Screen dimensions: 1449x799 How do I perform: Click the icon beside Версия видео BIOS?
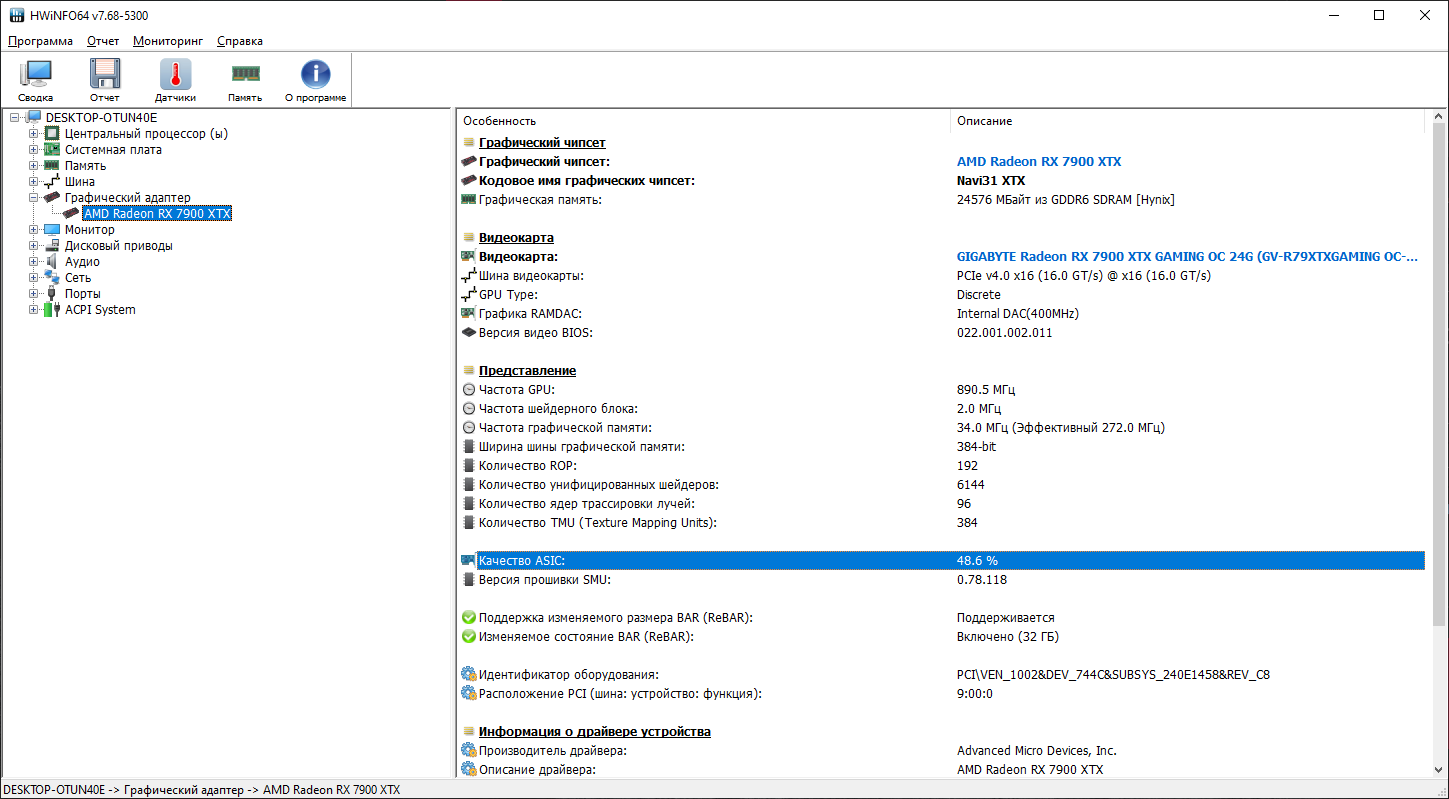point(469,333)
